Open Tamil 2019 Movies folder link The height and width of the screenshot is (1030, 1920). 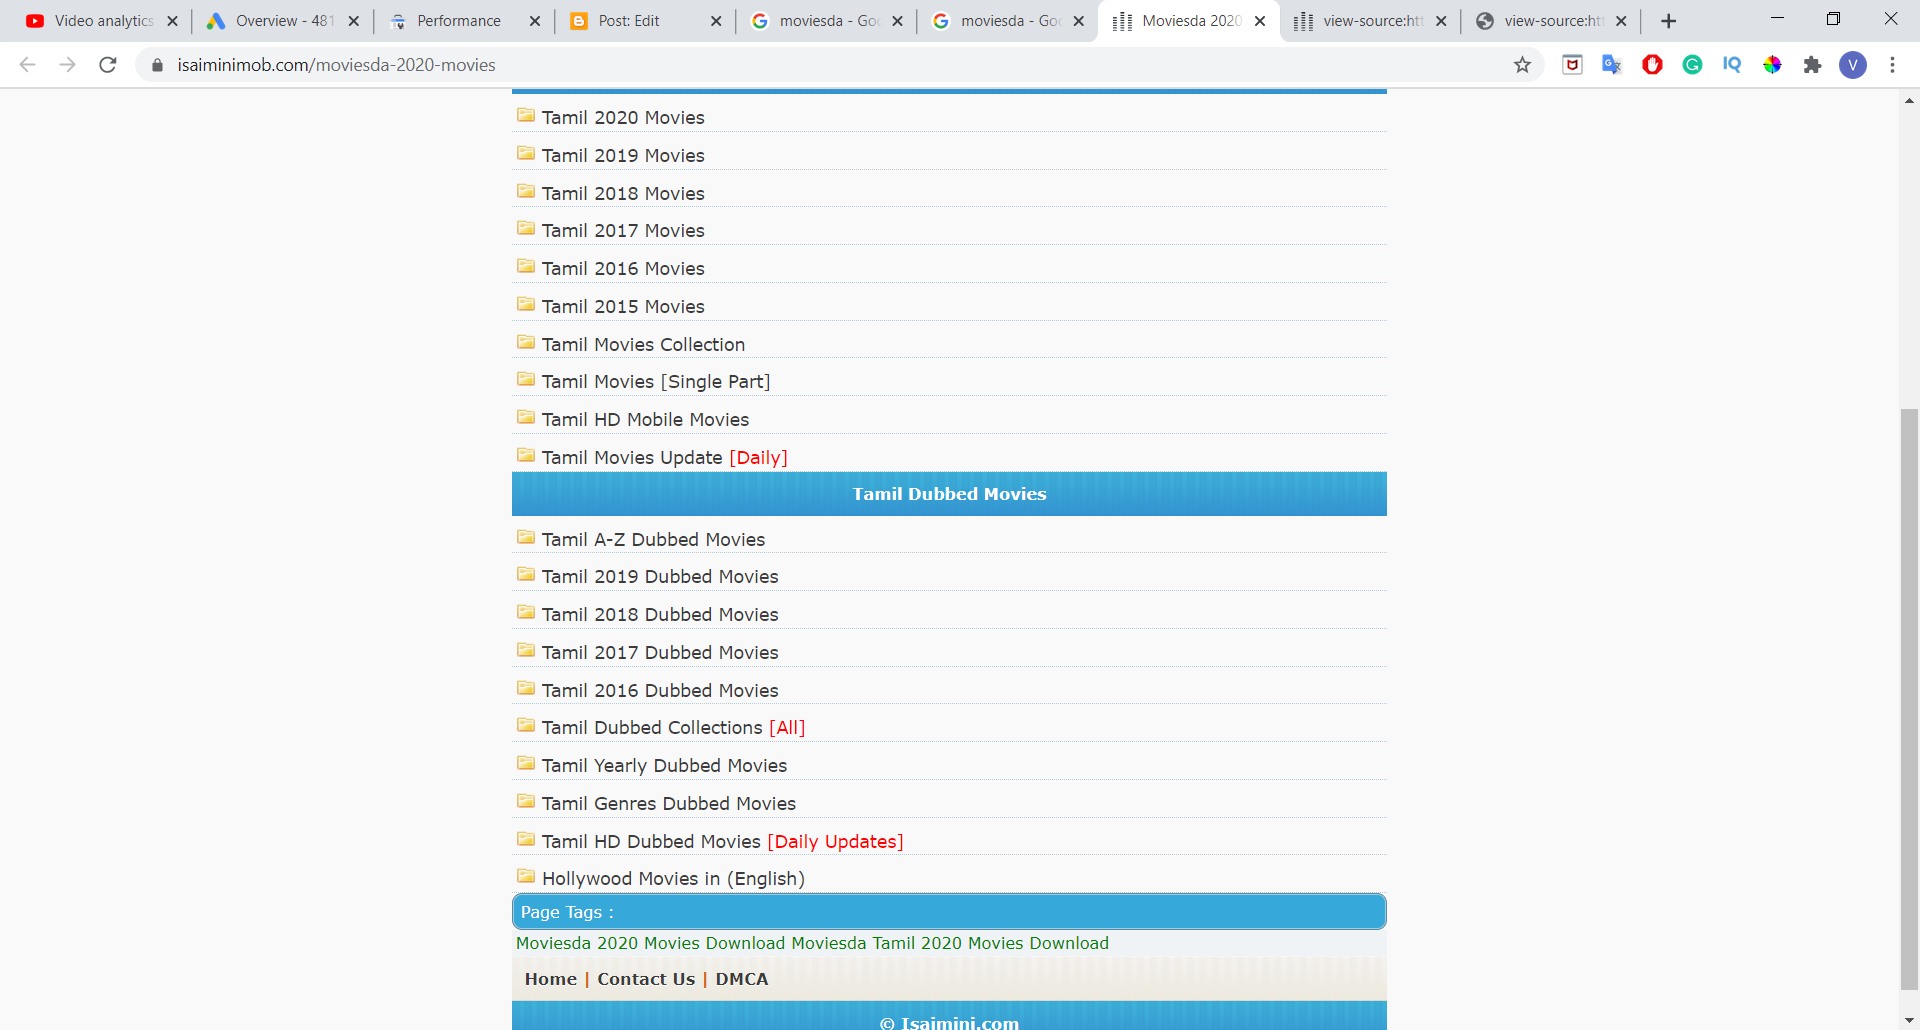pyautogui.click(x=623, y=155)
